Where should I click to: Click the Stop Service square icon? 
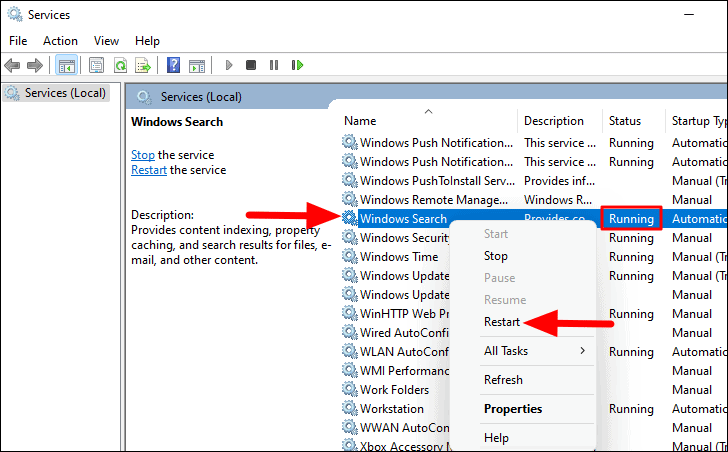click(x=251, y=65)
